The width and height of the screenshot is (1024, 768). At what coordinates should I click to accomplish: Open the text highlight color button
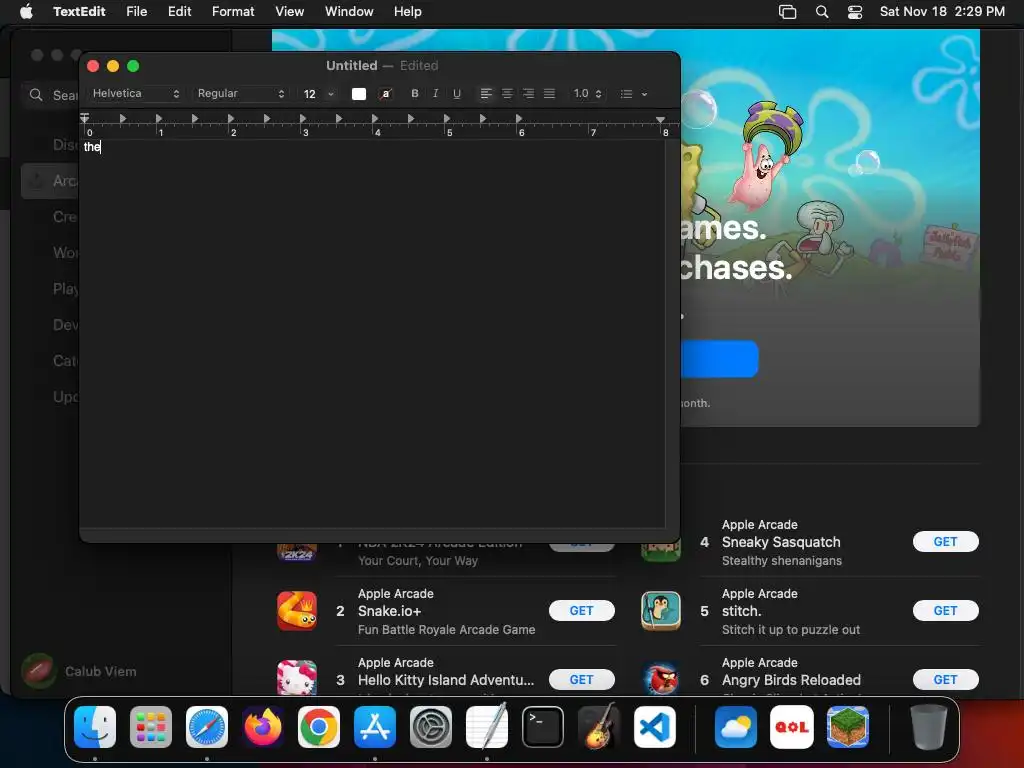pyautogui.click(x=386, y=93)
